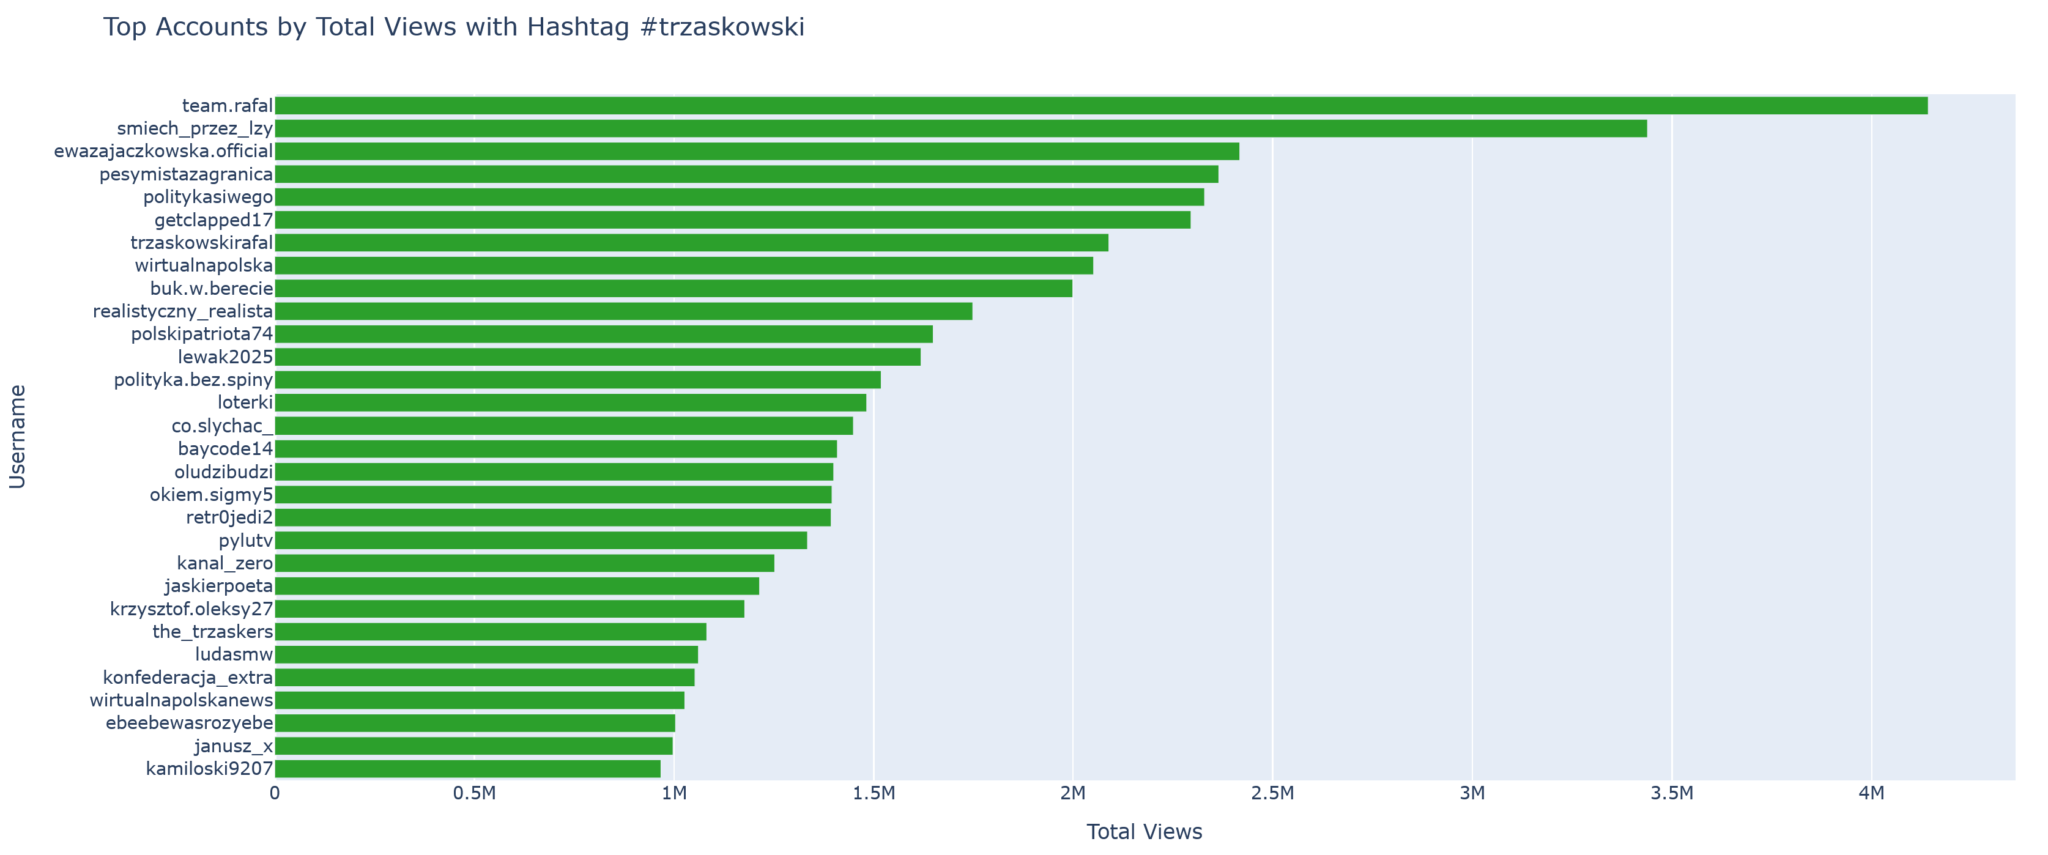Image resolution: width=2048 pixels, height=855 pixels.
Task: Click the polskipatriota74 username label
Action: (202, 334)
